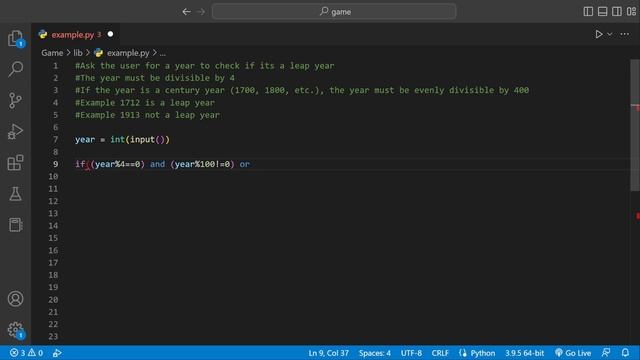Go forward with the right arrow
Viewport: 640px width, 360px height.
201,12
